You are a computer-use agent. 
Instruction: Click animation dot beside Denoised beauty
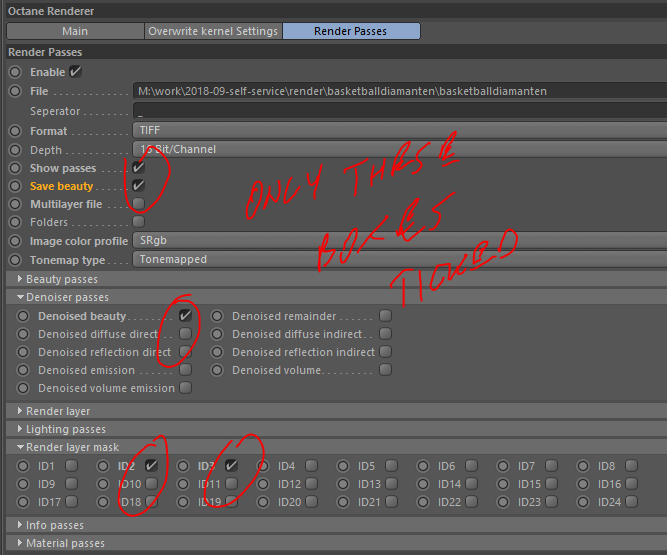[23, 316]
